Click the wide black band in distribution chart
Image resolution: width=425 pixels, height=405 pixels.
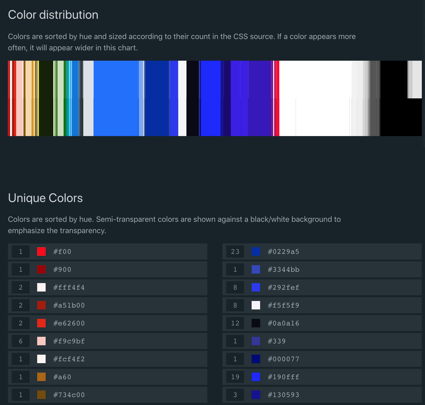tap(394, 98)
